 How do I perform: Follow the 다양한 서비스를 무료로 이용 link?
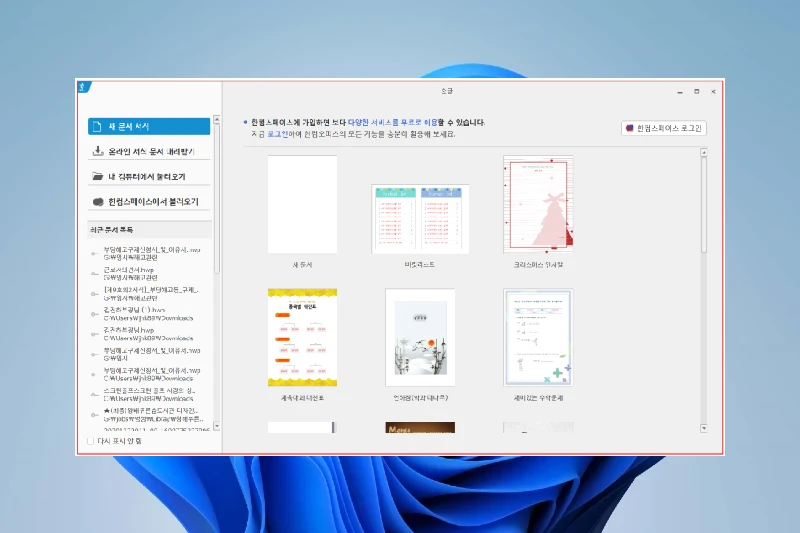[392, 122]
